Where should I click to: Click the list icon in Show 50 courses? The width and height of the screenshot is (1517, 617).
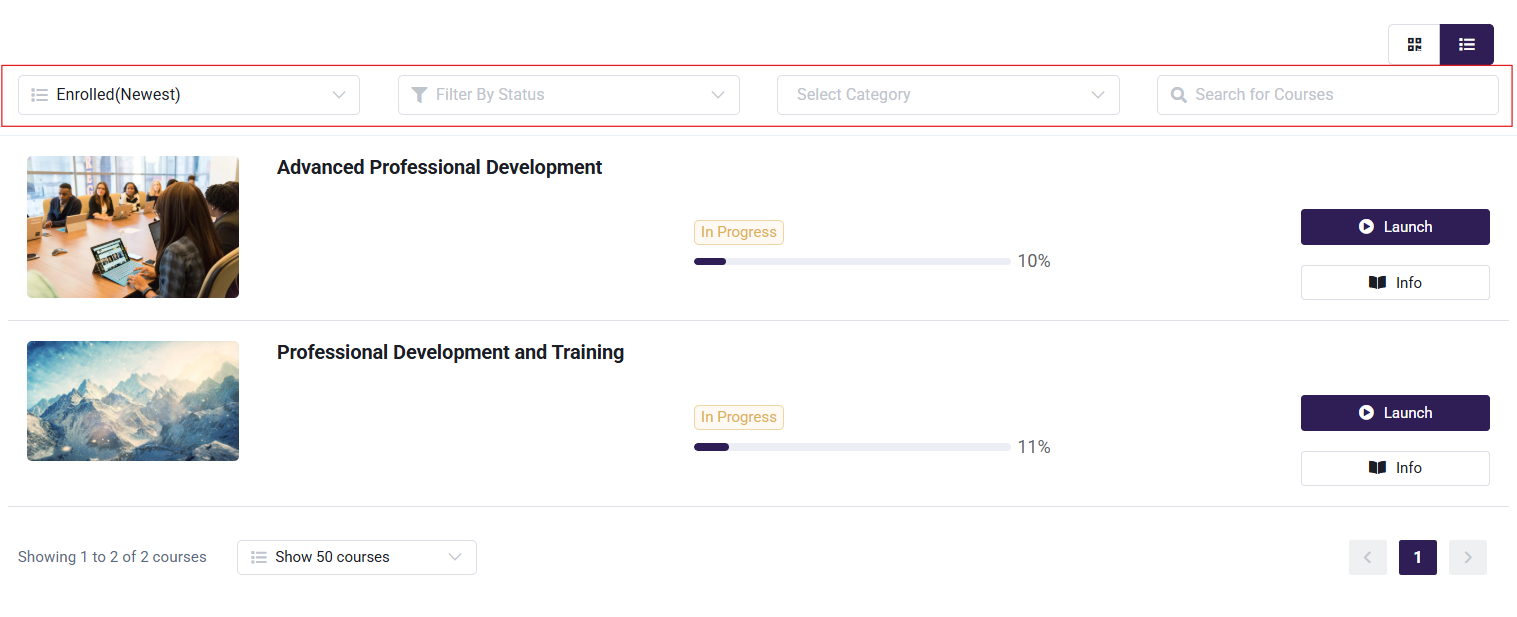[259, 557]
